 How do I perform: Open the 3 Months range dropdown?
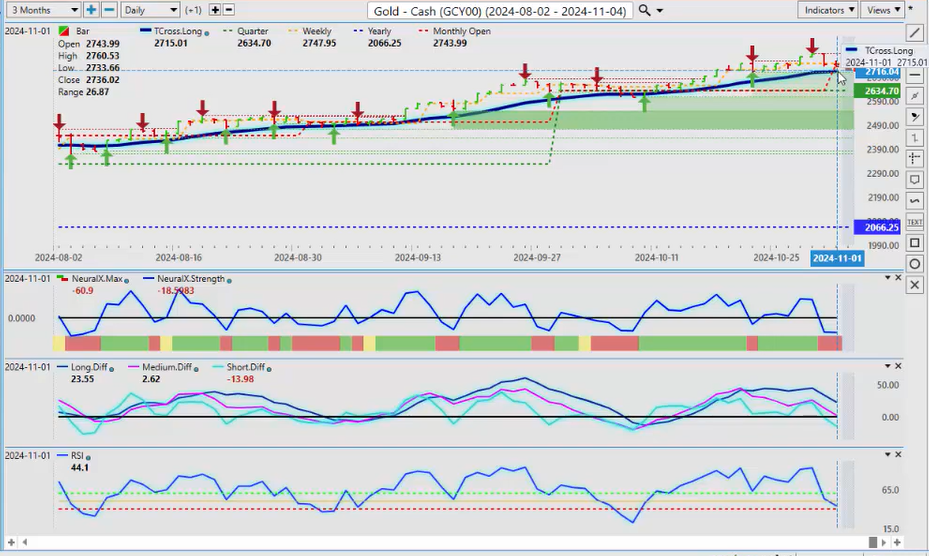tap(41, 10)
